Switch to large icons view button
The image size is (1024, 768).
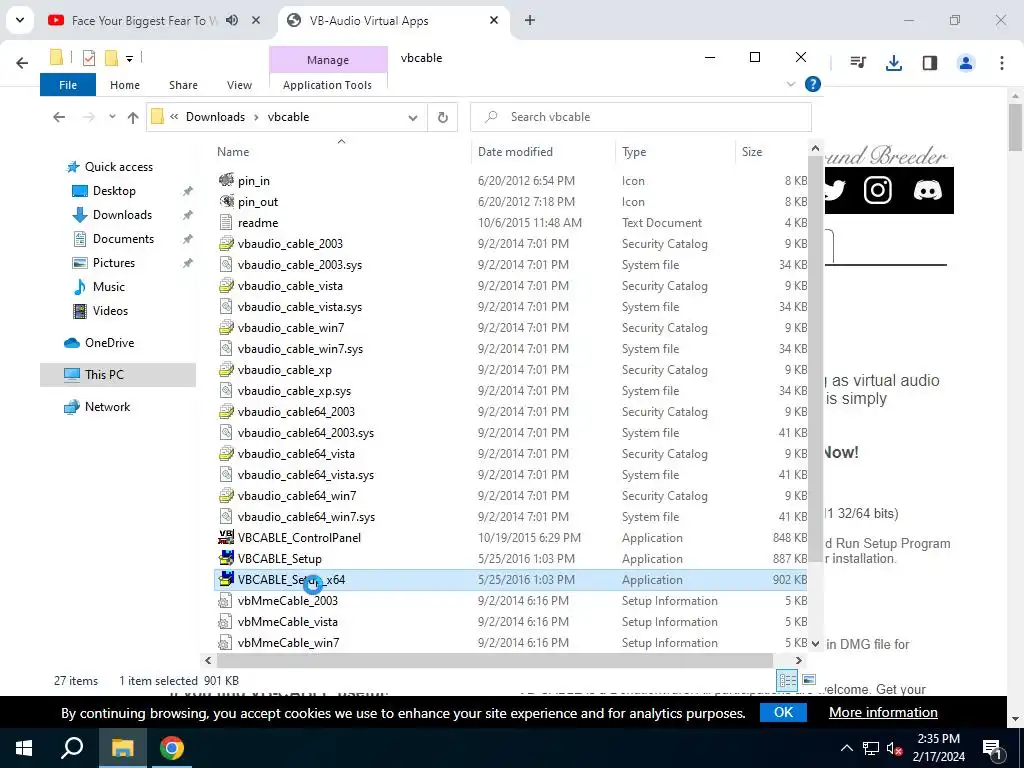tap(808, 680)
